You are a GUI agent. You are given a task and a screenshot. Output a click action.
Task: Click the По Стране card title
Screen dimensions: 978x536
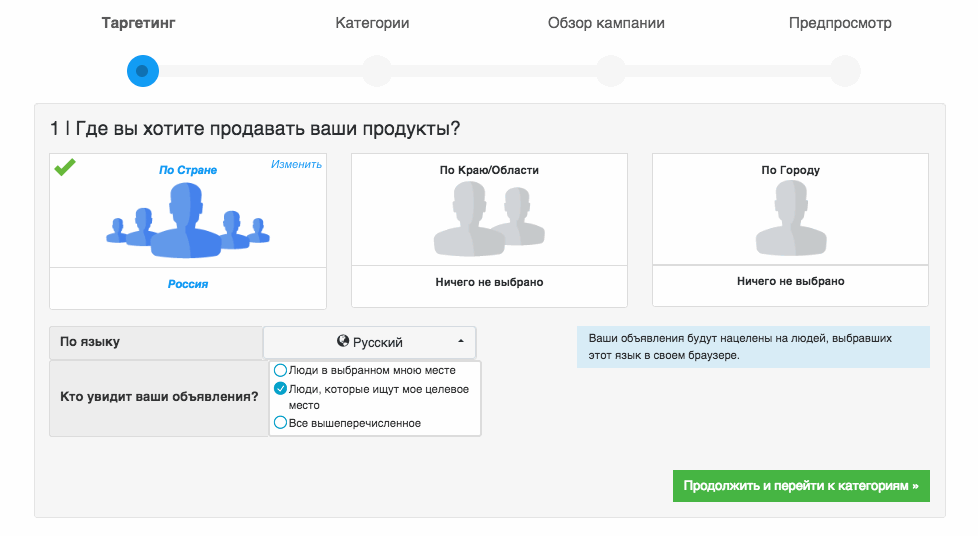tap(188, 170)
